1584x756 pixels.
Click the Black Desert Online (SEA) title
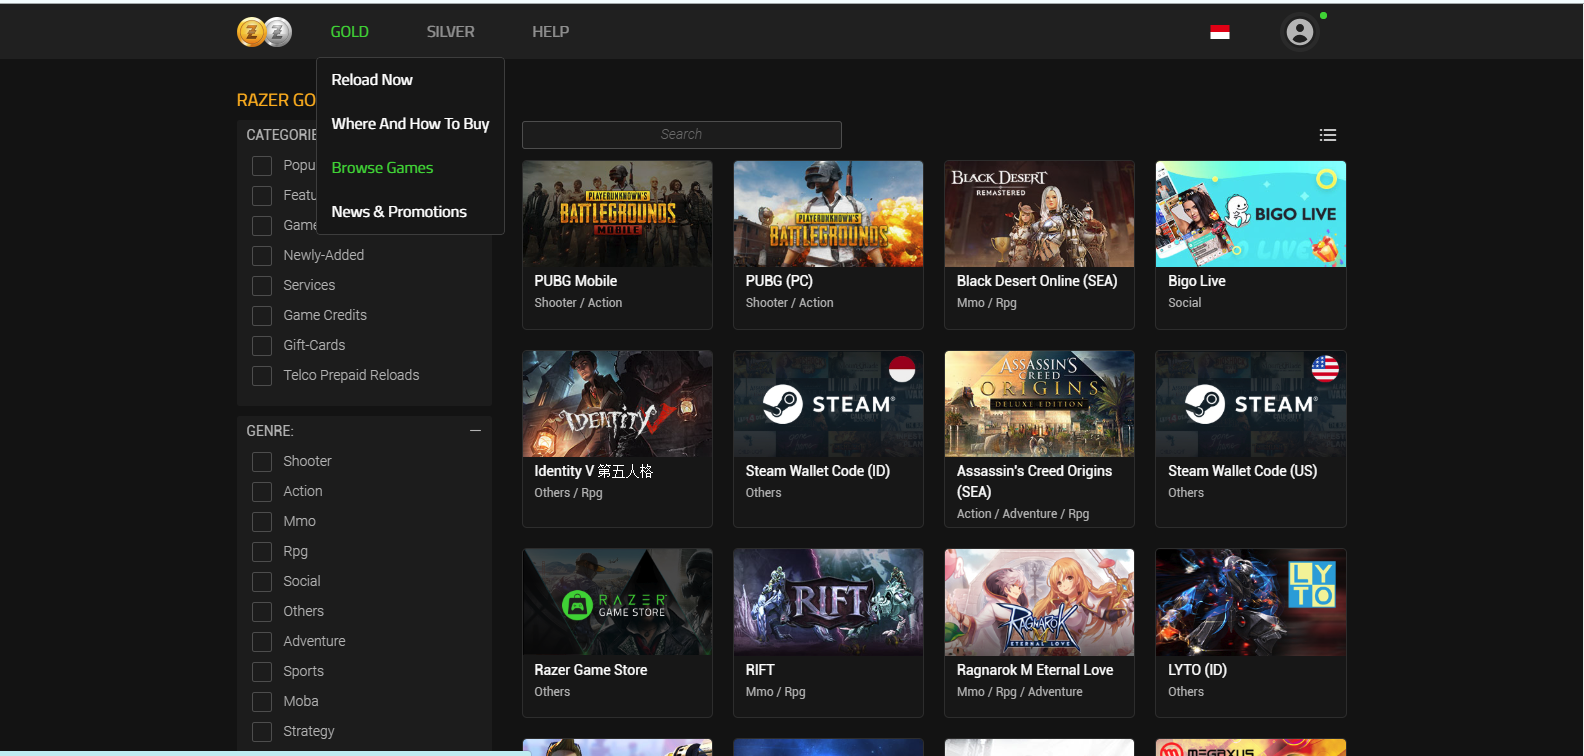pos(1037,281)
